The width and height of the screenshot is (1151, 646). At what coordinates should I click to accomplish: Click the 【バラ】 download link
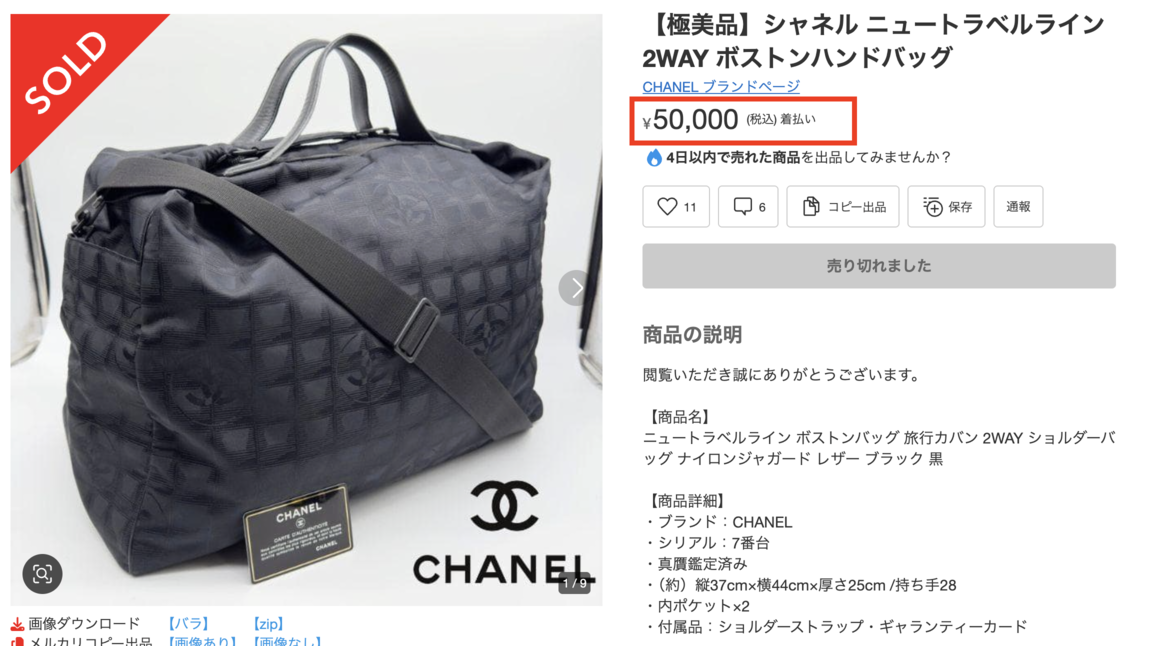188,624
